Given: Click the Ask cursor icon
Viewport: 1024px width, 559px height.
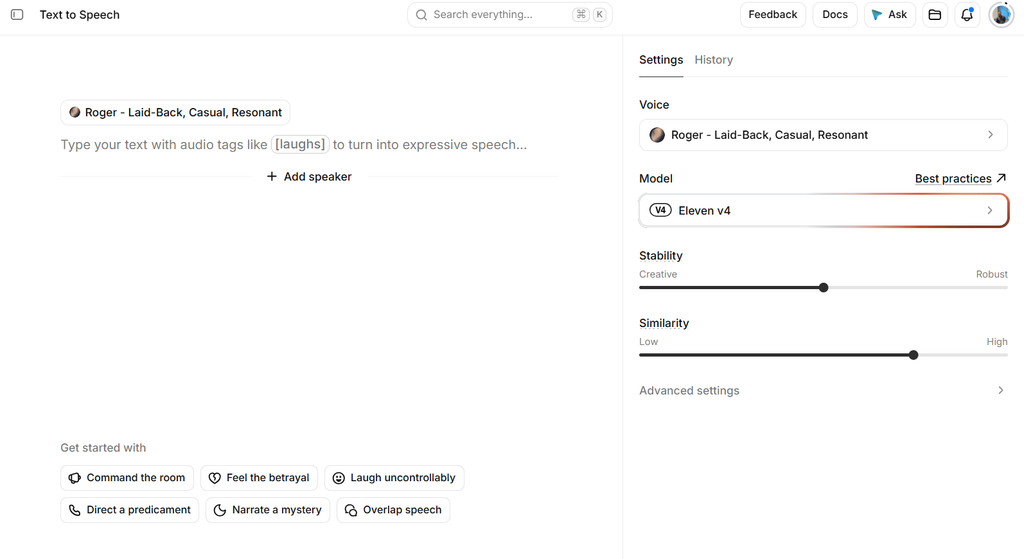Looking at the screenshot, I should [x=877, y=14].
